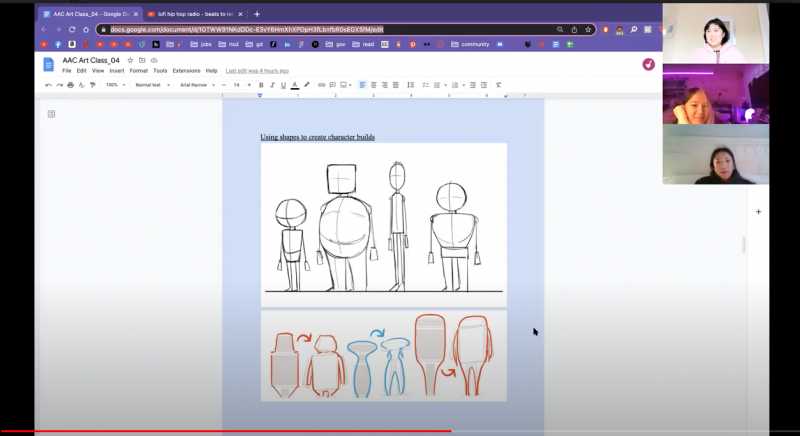Click the Undo arrow in the toolbar

48,85
